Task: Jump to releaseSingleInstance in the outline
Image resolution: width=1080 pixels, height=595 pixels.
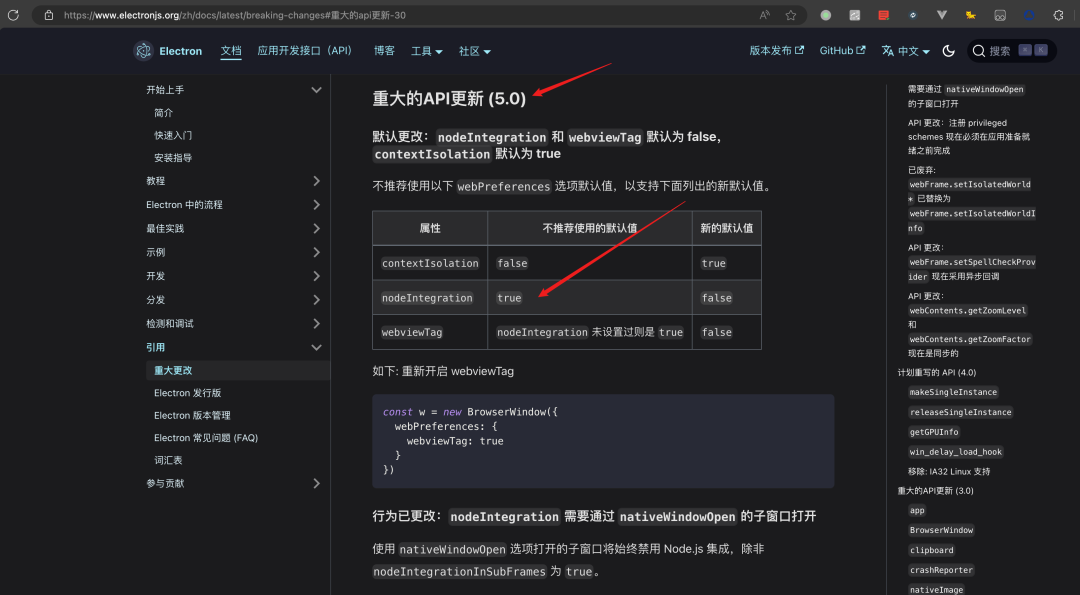Action: point(961,412)
